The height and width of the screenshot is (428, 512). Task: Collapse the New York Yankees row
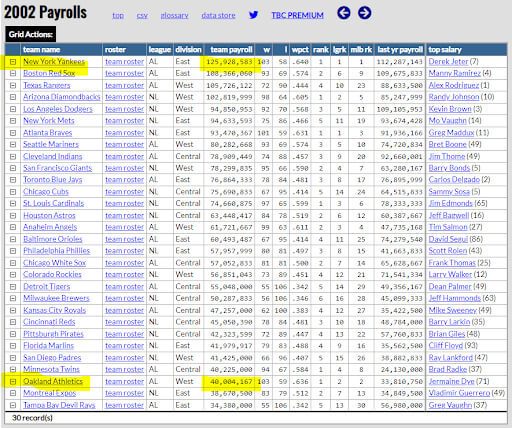coord(13,62)
